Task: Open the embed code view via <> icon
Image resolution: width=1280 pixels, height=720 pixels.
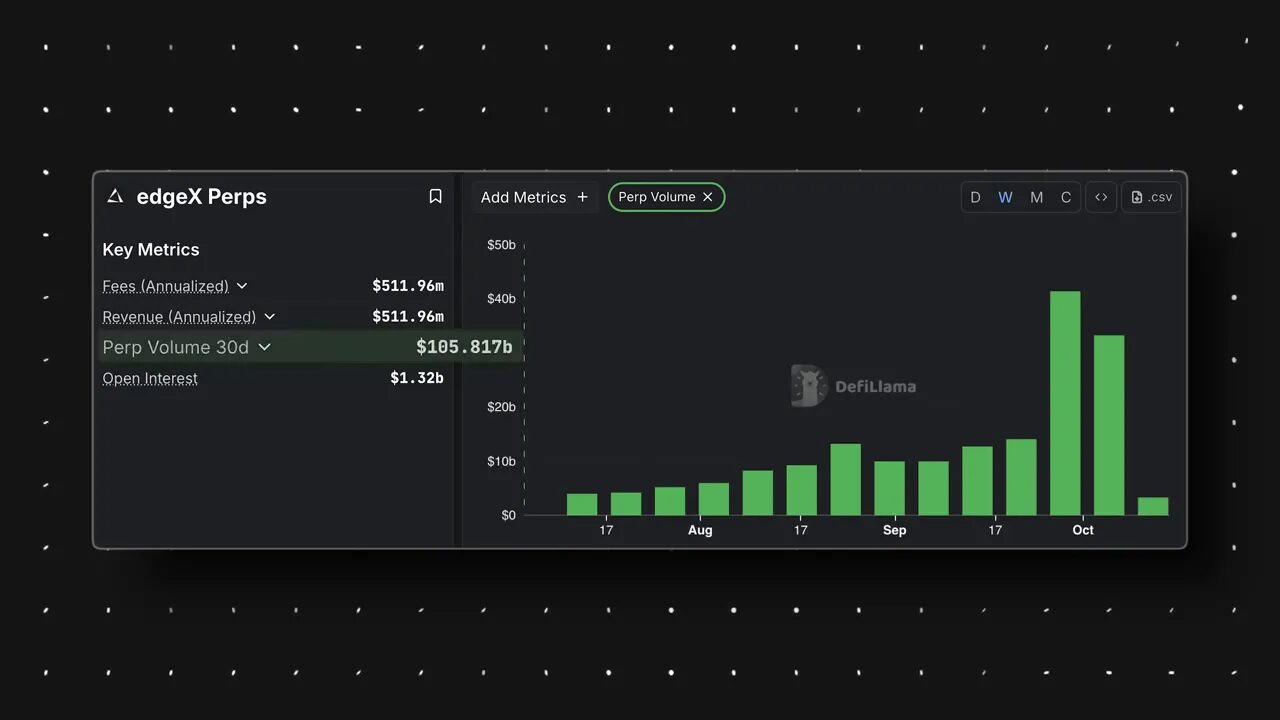Action: coord(1100,197)
